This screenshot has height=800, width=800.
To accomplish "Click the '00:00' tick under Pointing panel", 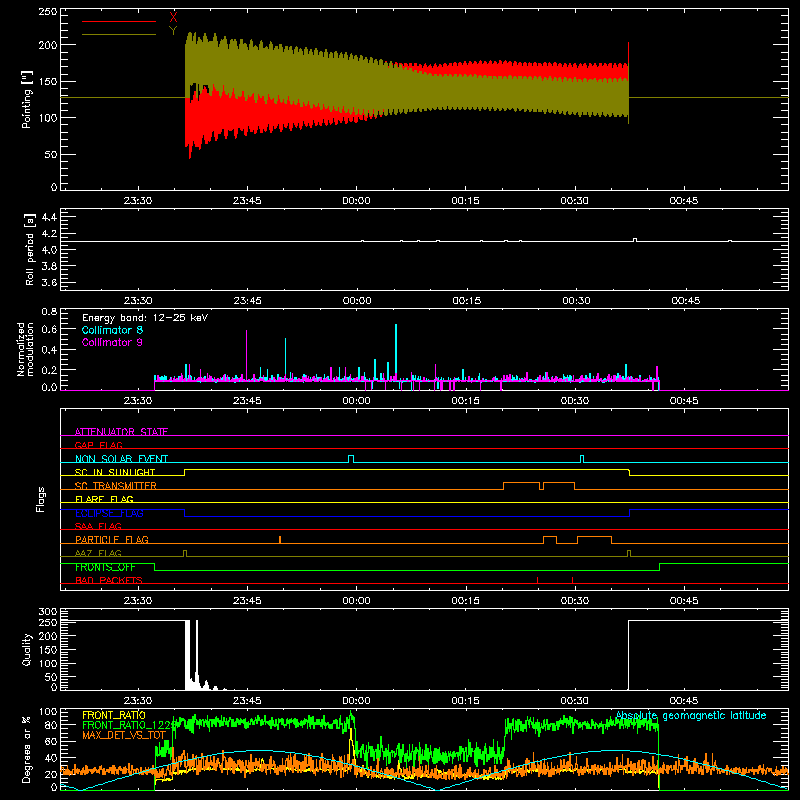I will [x=356, y=201].
